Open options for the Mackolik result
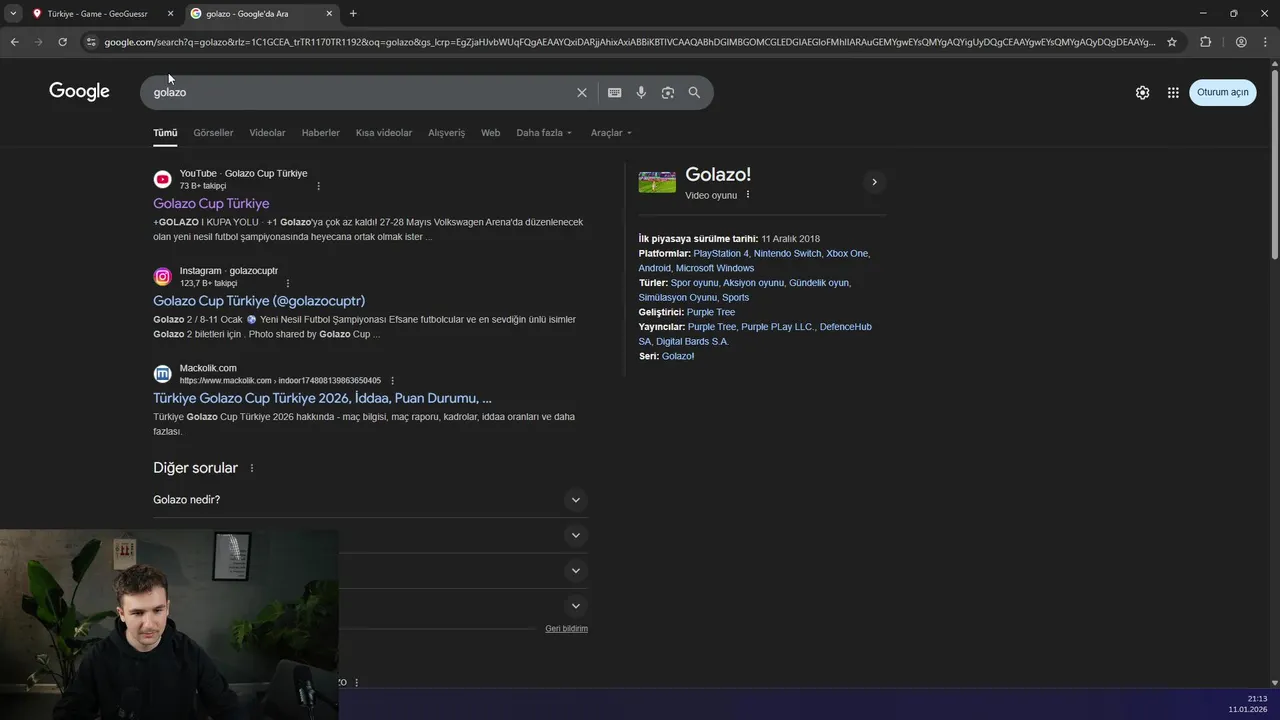Image resolution: width=1280 pixels, height=720 pixels. point(392,381)
